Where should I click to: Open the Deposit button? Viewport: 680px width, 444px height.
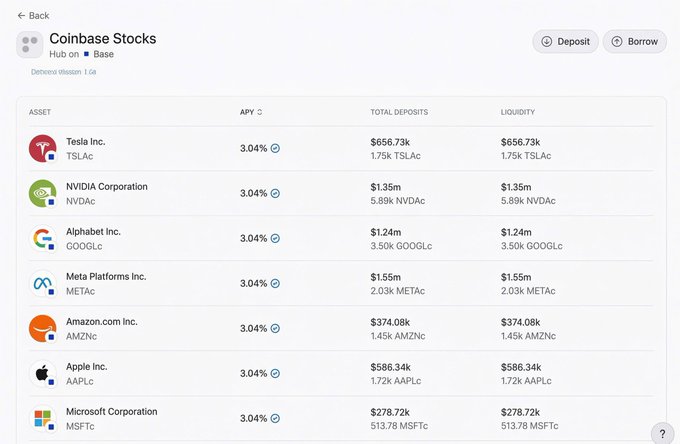click(x=566, y=42)
